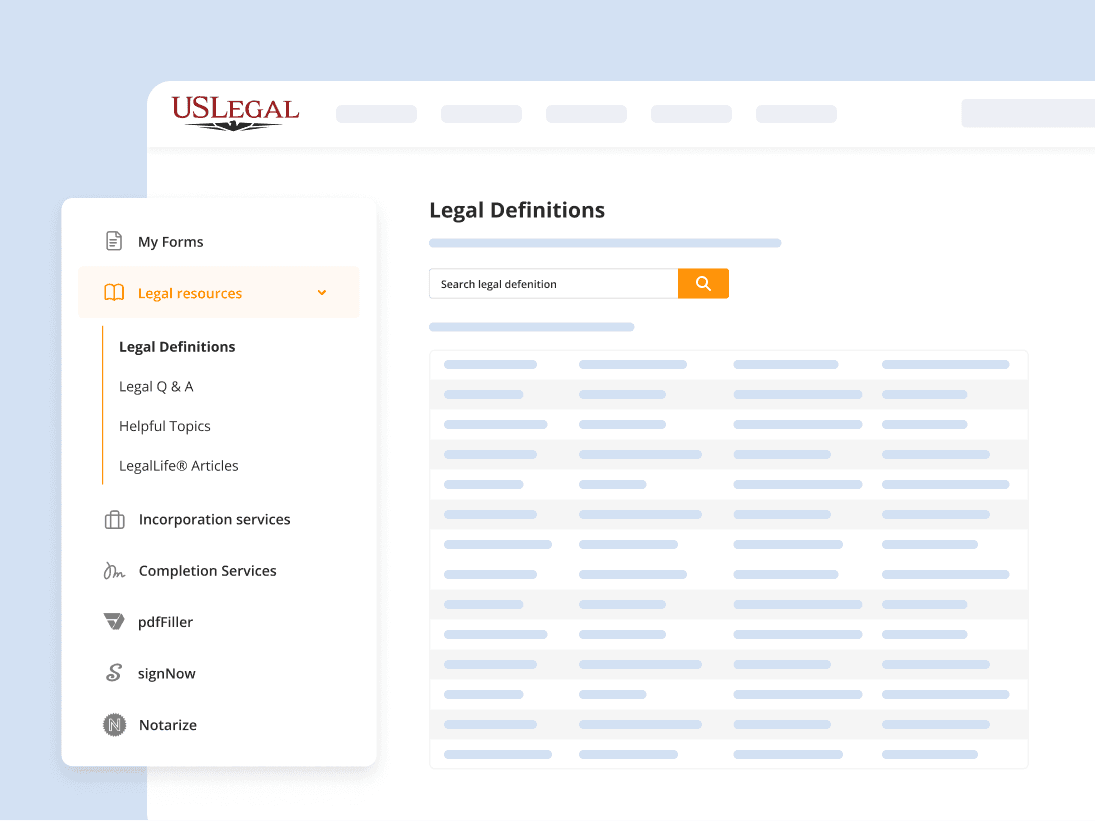Click the Notarize logo icon
This screenshot has width=1095, height=821.
(114, 725)
